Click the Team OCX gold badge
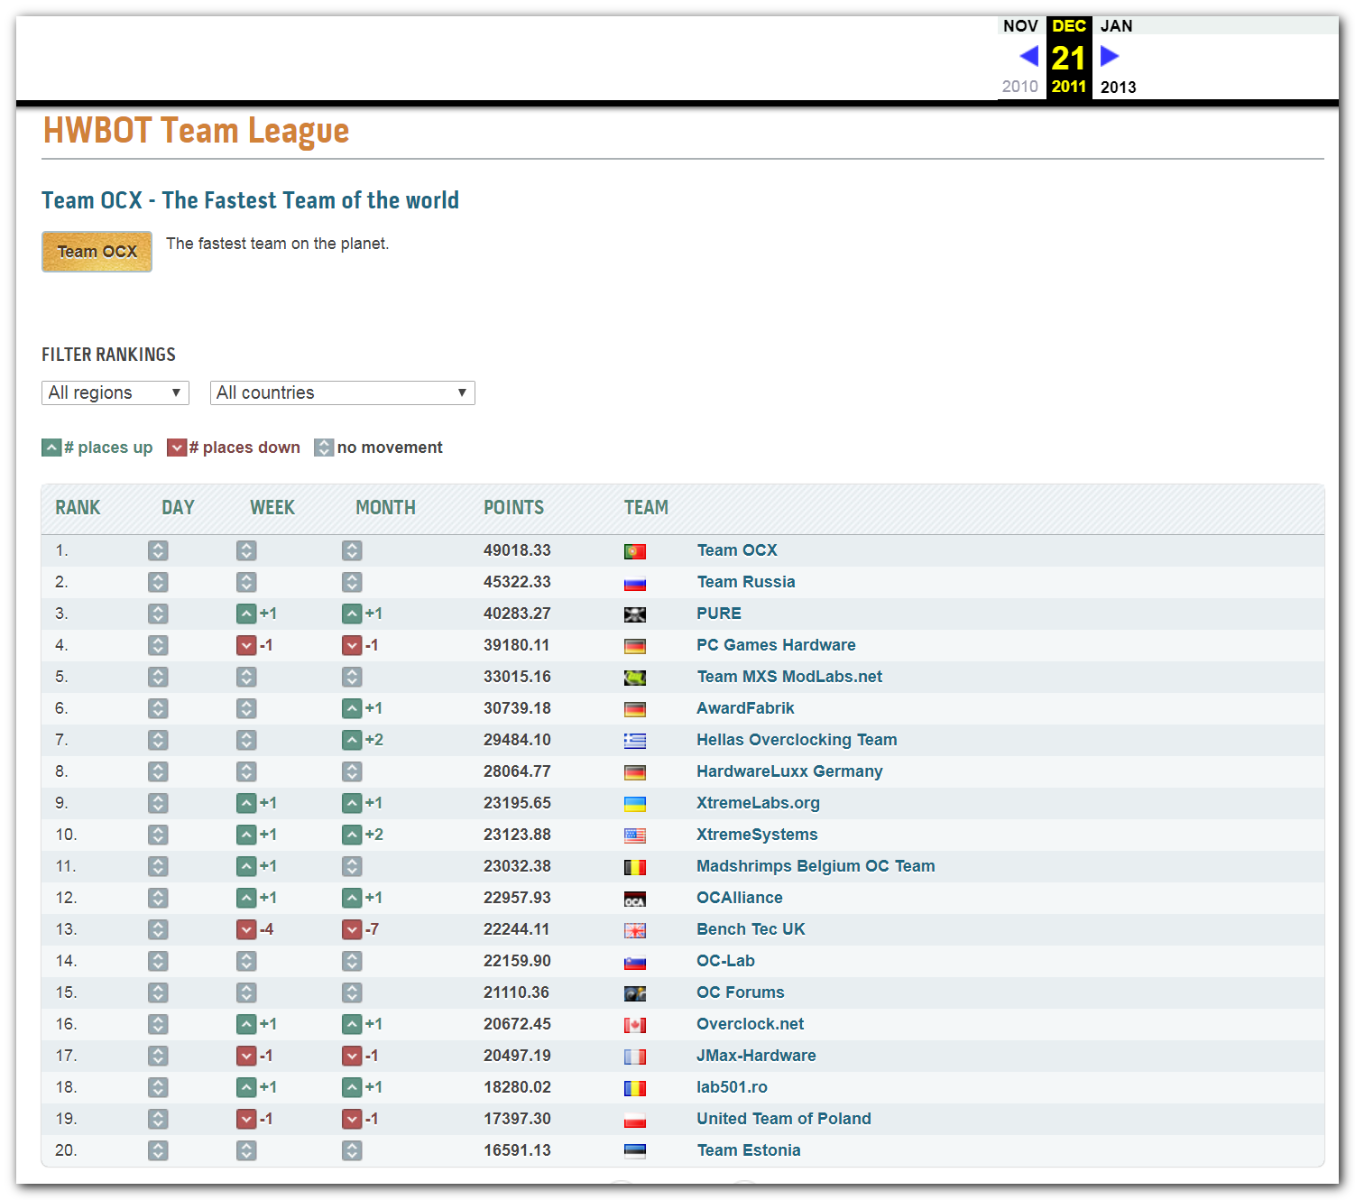Image resolution: width=1355 pixels, height=1200 pixels. (97, 252)
